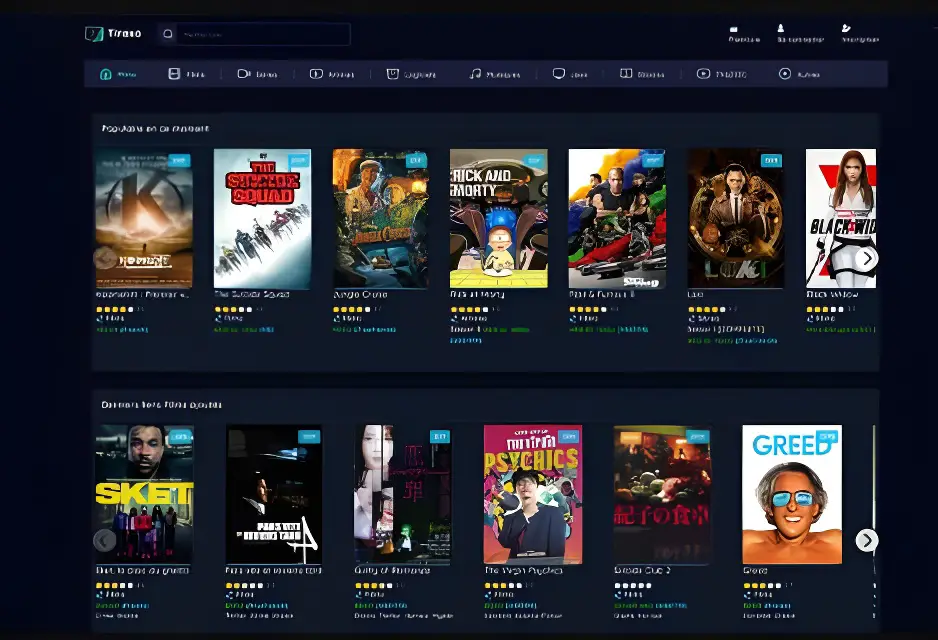
Task: Open the music note category in navigation
Action: (x=494, y=74)
